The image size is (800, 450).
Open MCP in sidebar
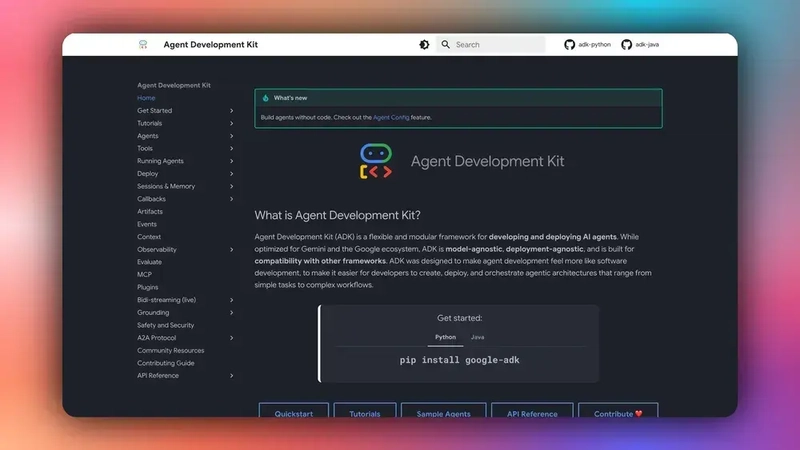[144, 274]
